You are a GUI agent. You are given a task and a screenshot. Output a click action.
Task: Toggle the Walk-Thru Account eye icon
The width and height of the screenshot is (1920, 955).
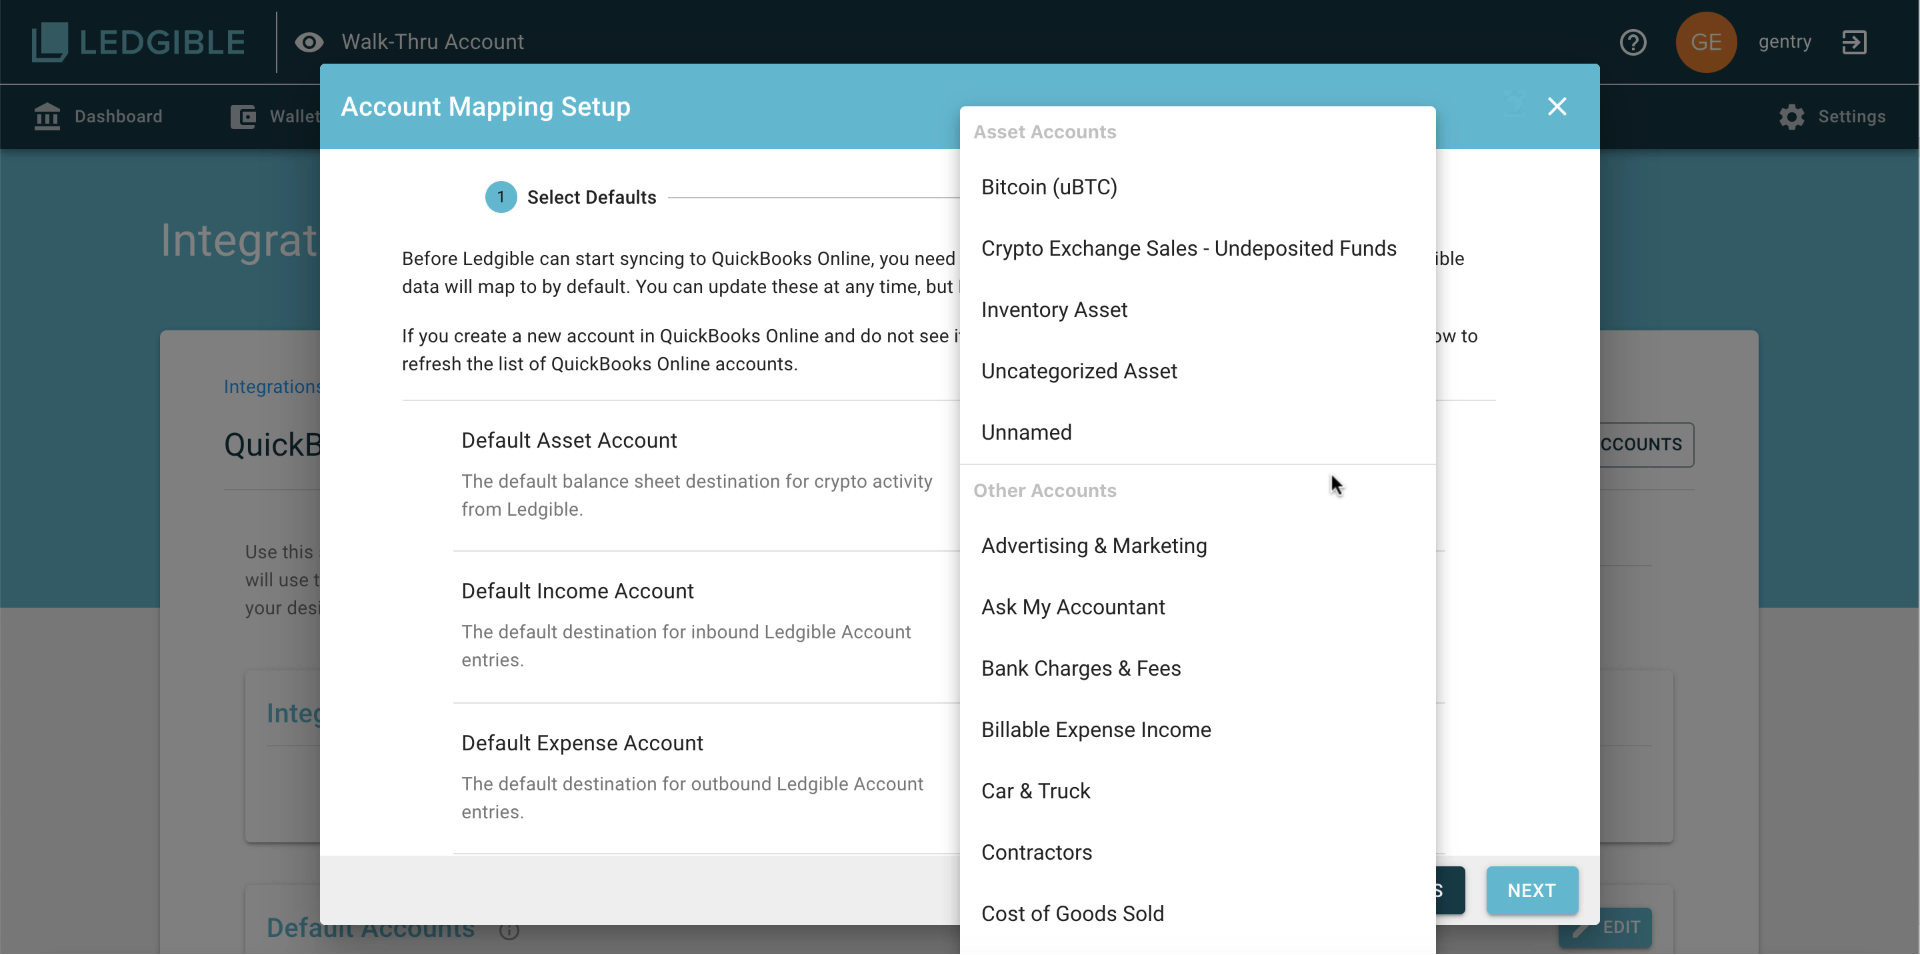(x=309, y=42)
